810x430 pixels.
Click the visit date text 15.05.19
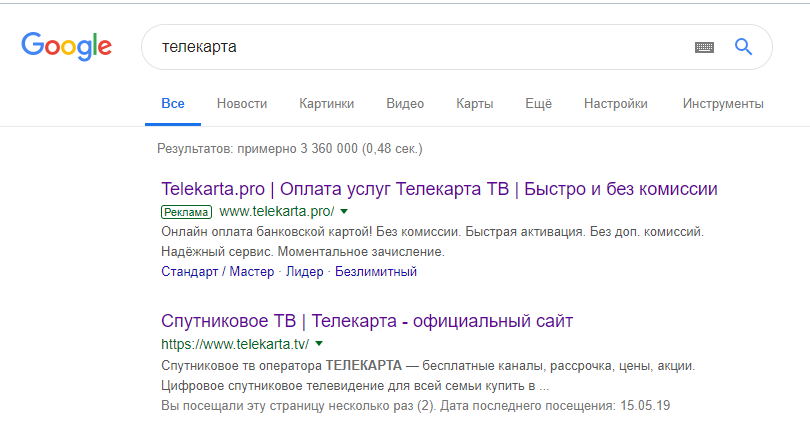[645, 405]
